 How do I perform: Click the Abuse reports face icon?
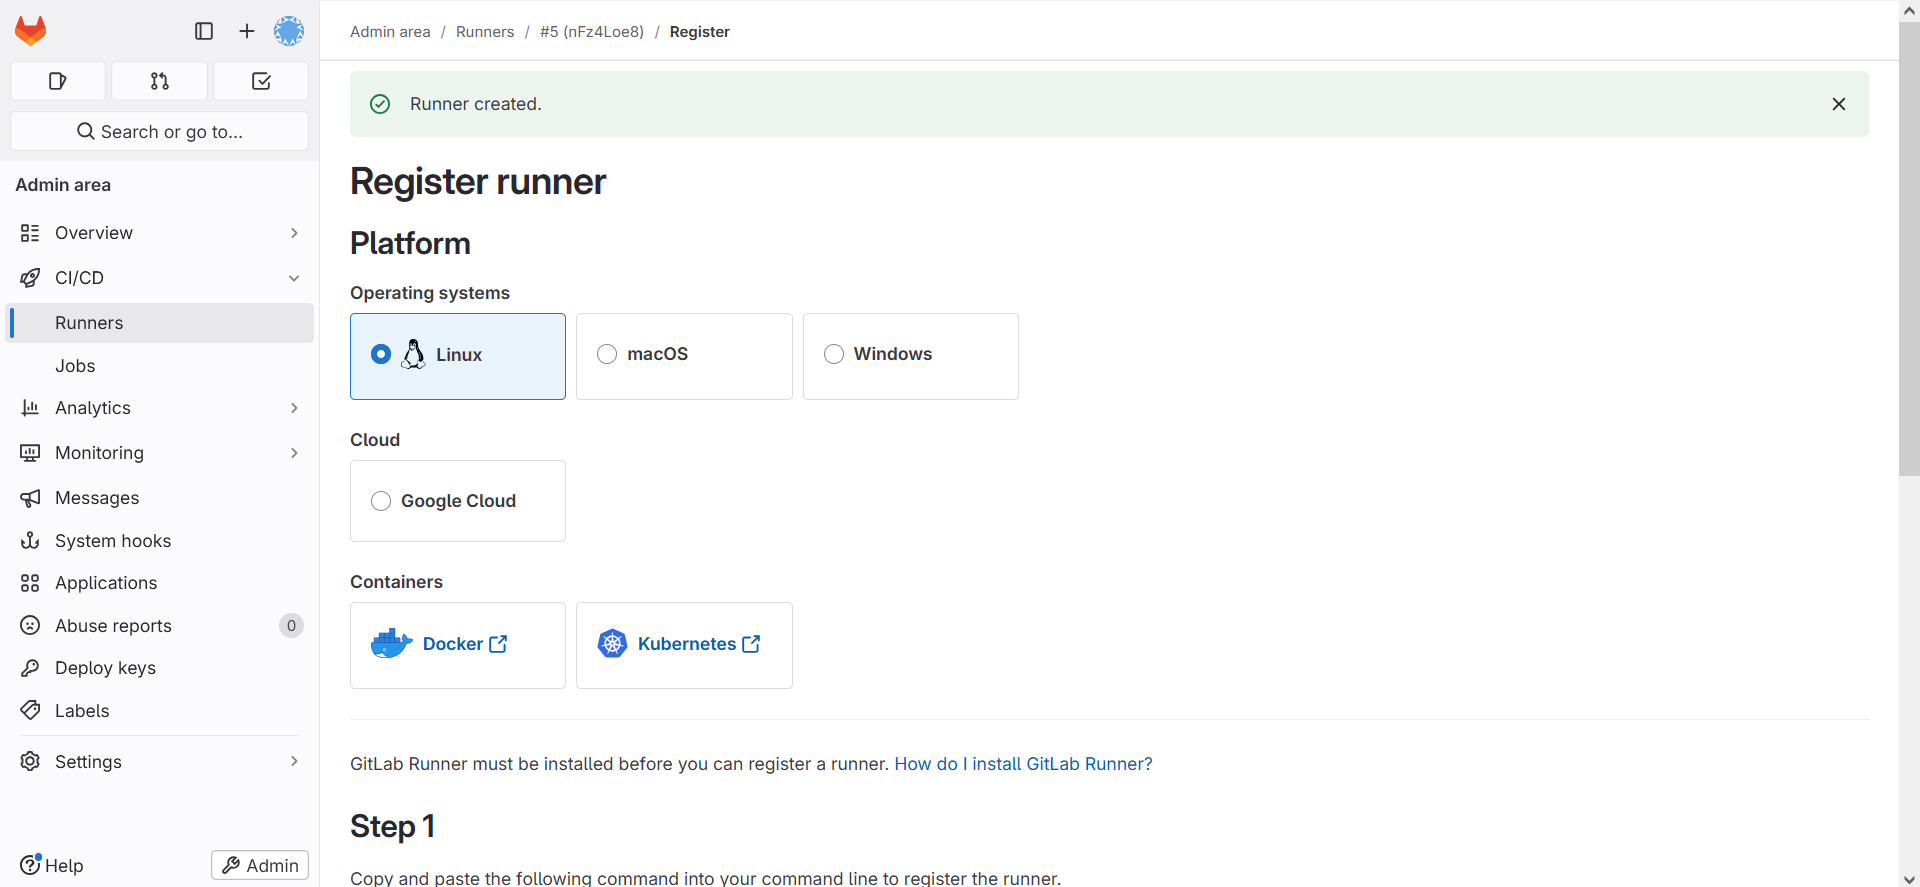30,626
